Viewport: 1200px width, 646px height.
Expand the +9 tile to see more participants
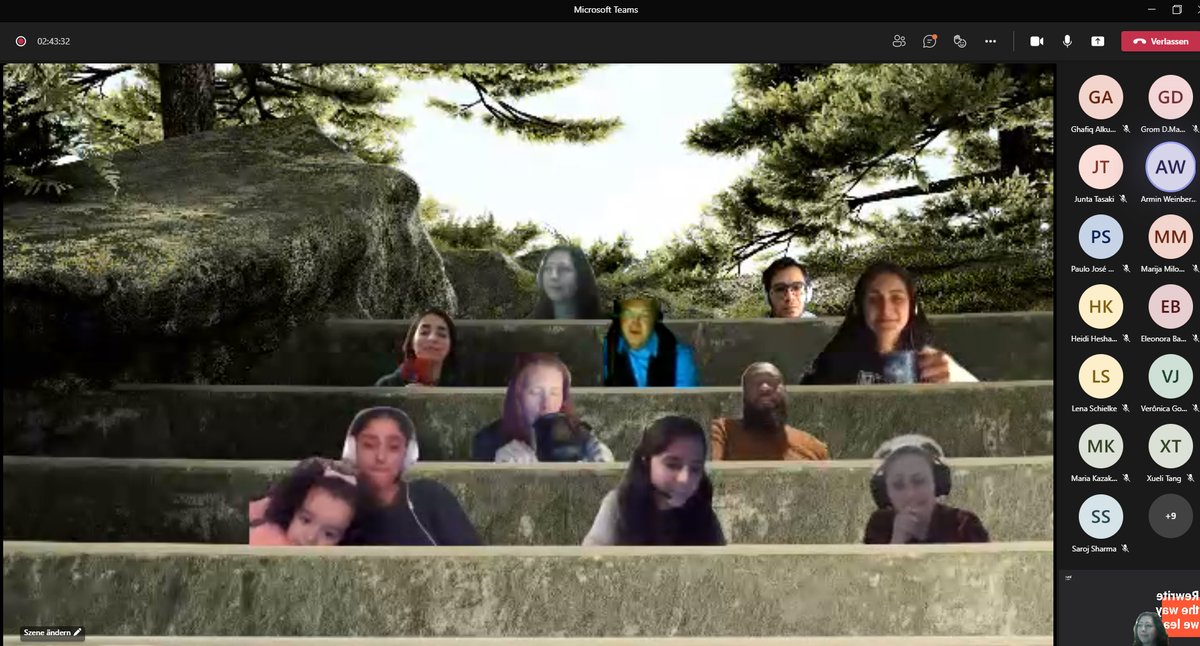[1169, 516]
